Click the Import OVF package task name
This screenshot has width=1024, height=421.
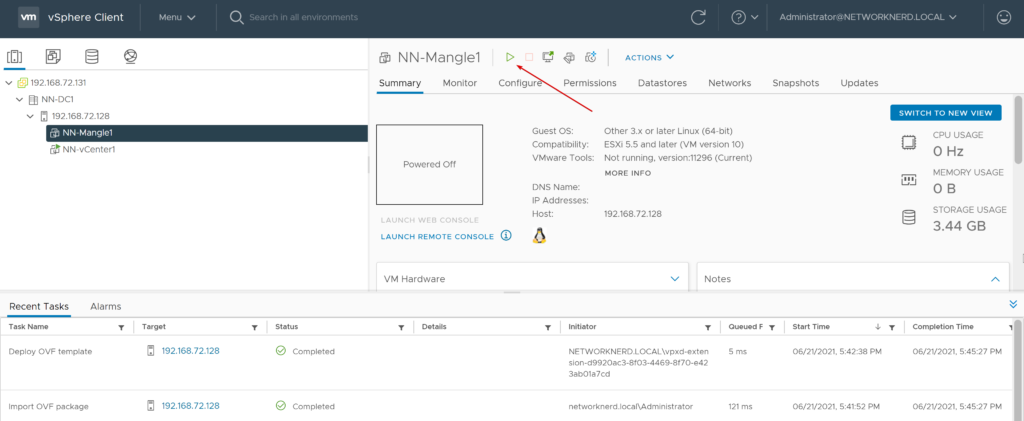pyautogui.click(x=48, y=406)
